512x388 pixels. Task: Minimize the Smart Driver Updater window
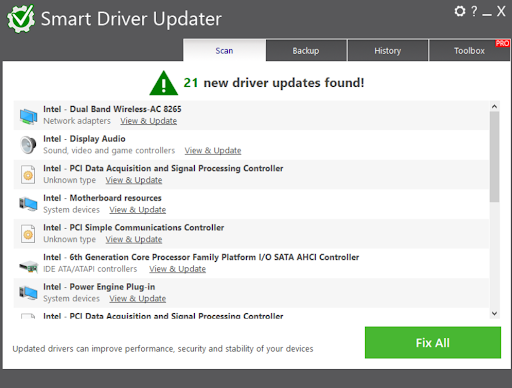487,13
